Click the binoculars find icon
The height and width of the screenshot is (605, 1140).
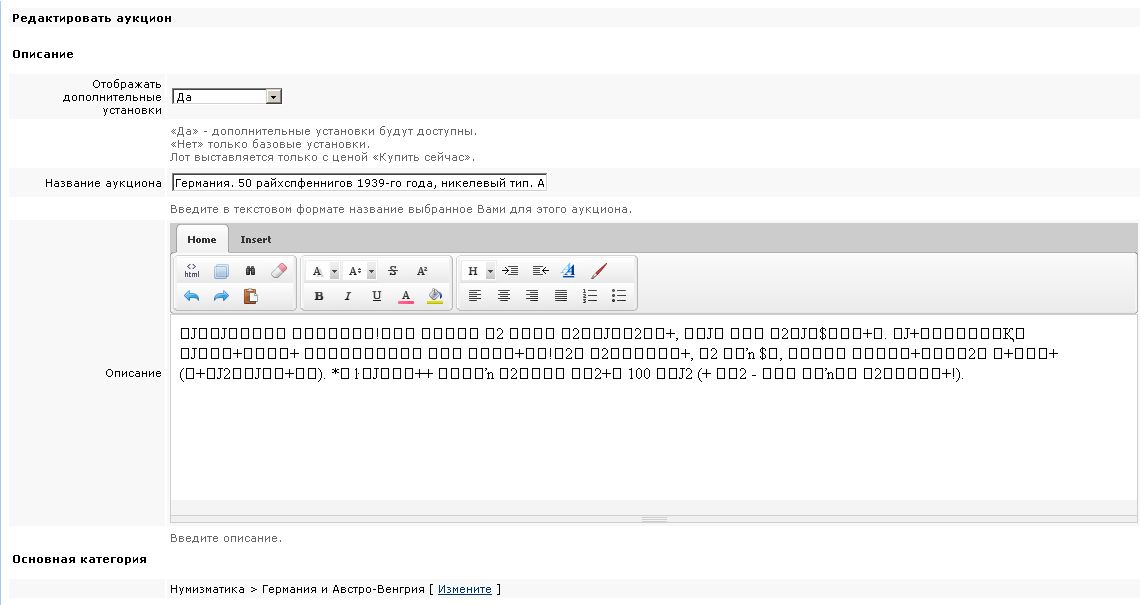(x=250, y=271)
